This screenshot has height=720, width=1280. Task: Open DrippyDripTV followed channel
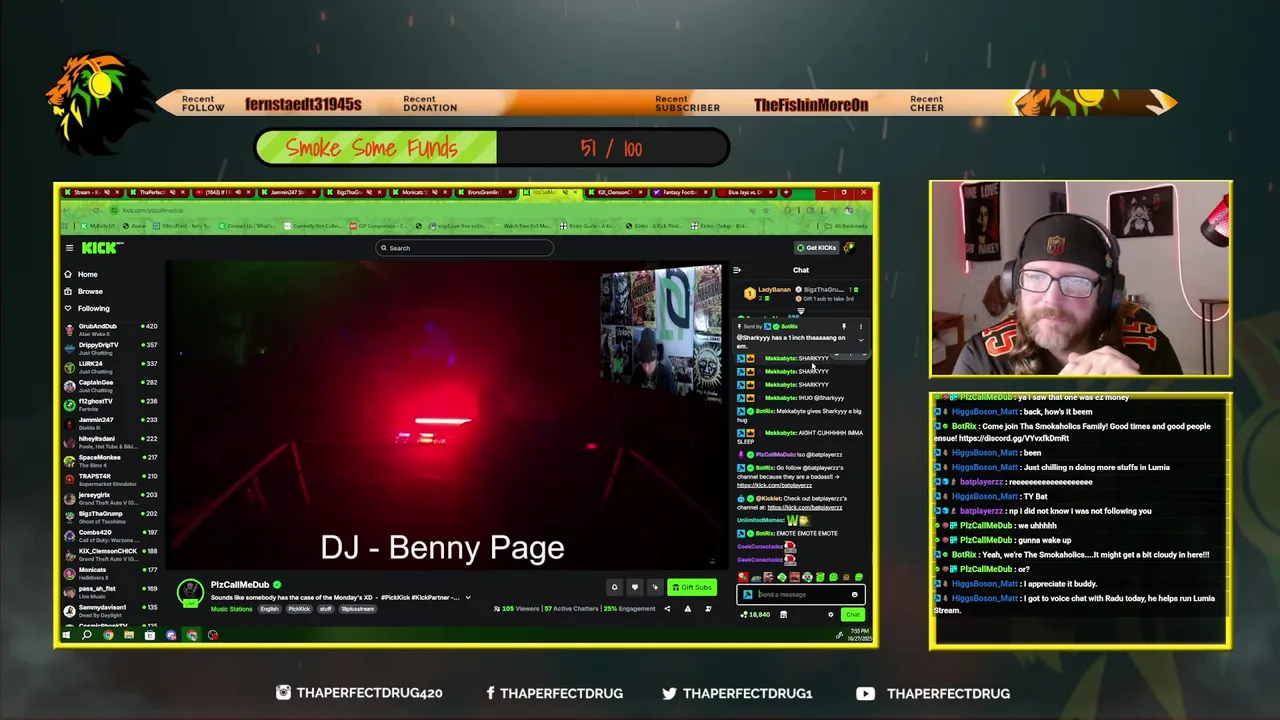tap(110, 348)
